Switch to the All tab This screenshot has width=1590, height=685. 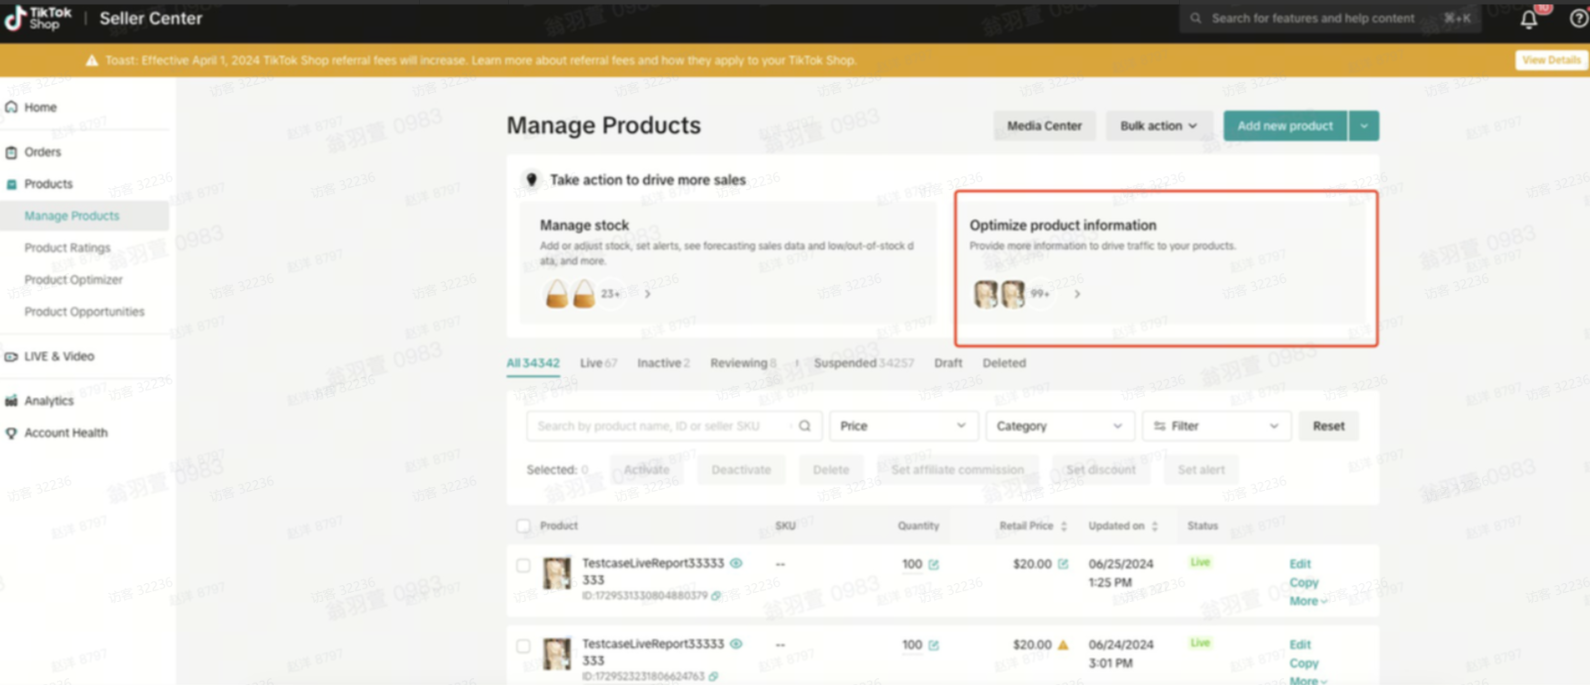[x=533, y=363]
